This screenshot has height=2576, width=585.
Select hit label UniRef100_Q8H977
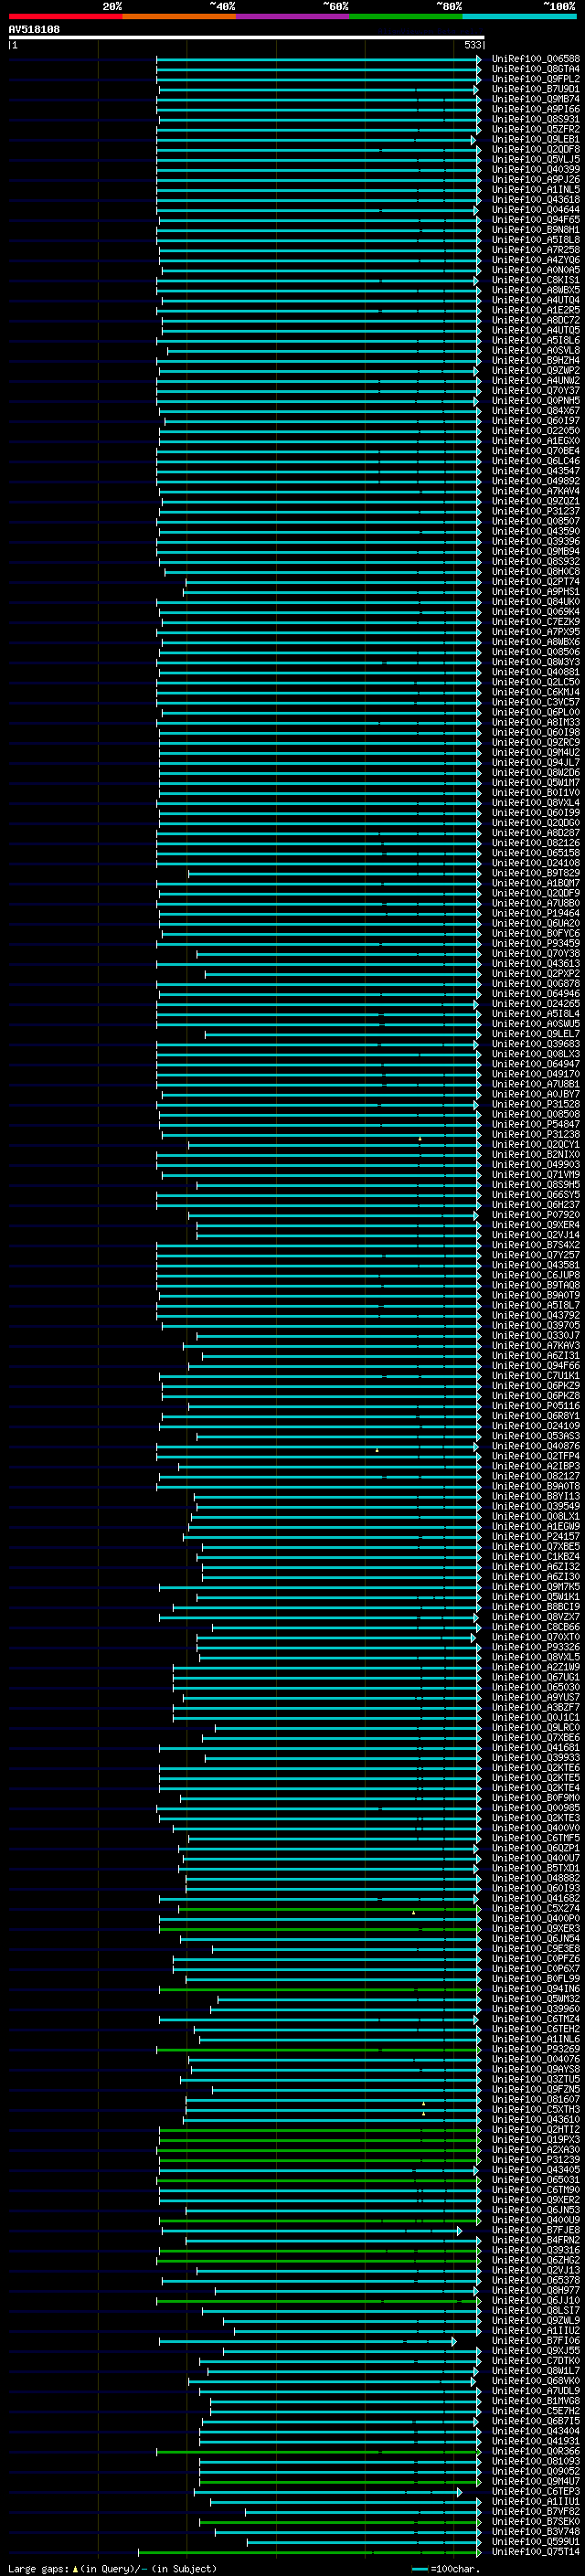[536, 2291]
